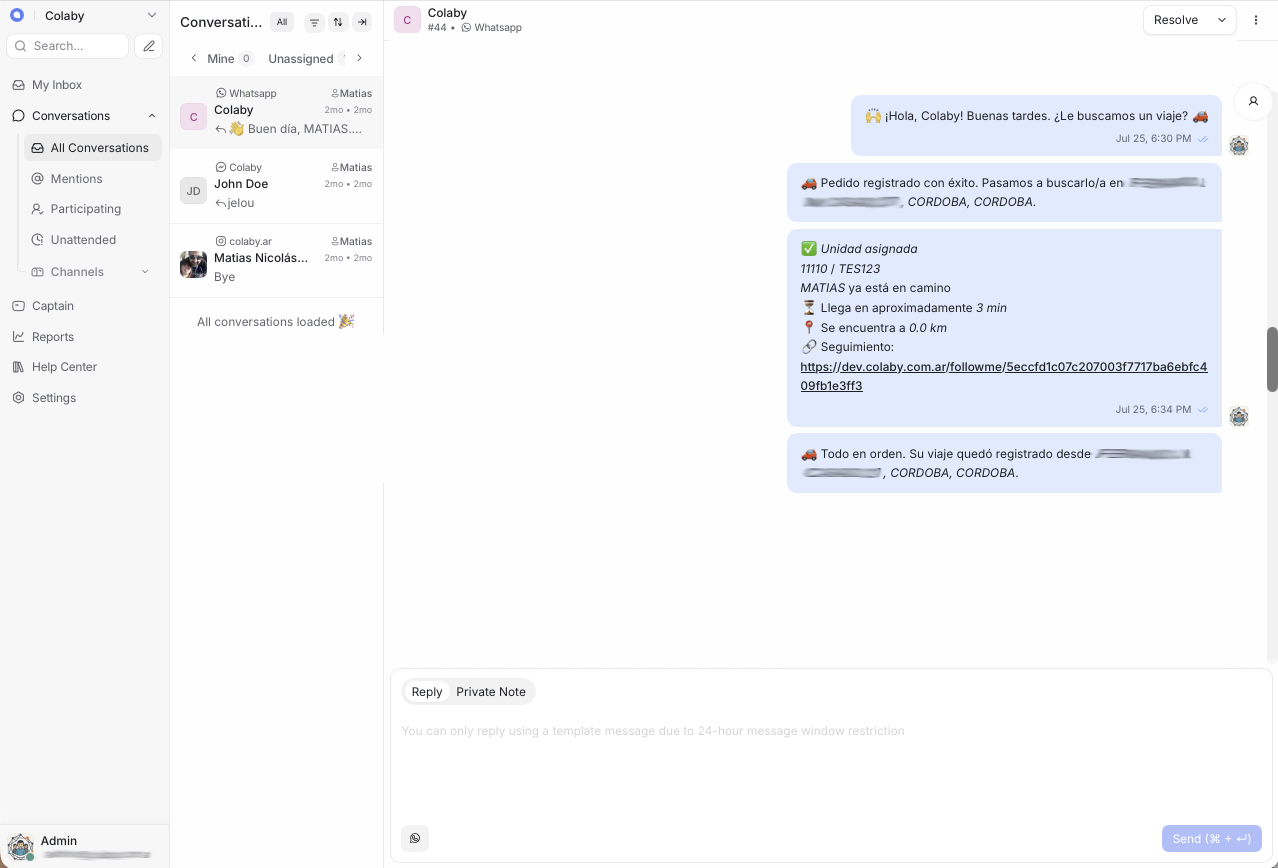Click the Mentions at-sign icon
1278x868 pixels.
pyautogui.click(x=38, y=179)
